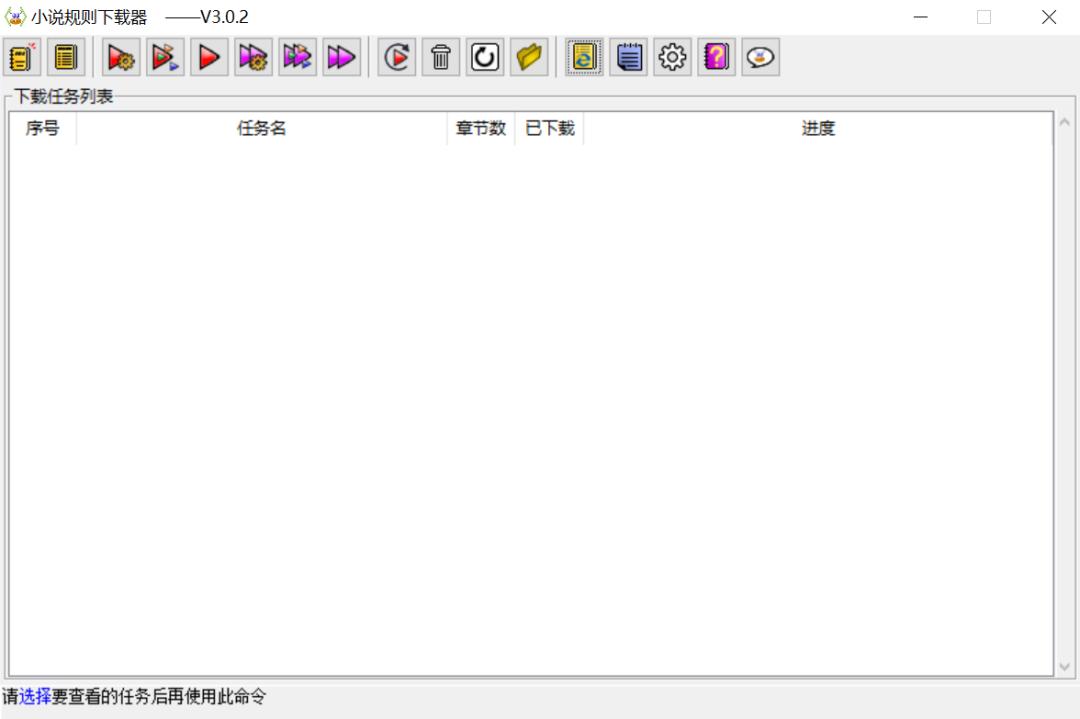Click the black circular refresh icon
This screenshot has width=1080, height=719.
point(485,57)
